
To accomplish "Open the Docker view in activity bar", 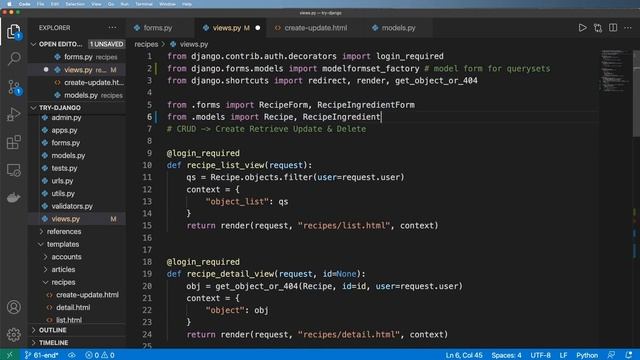I will [x=13, y=198].
